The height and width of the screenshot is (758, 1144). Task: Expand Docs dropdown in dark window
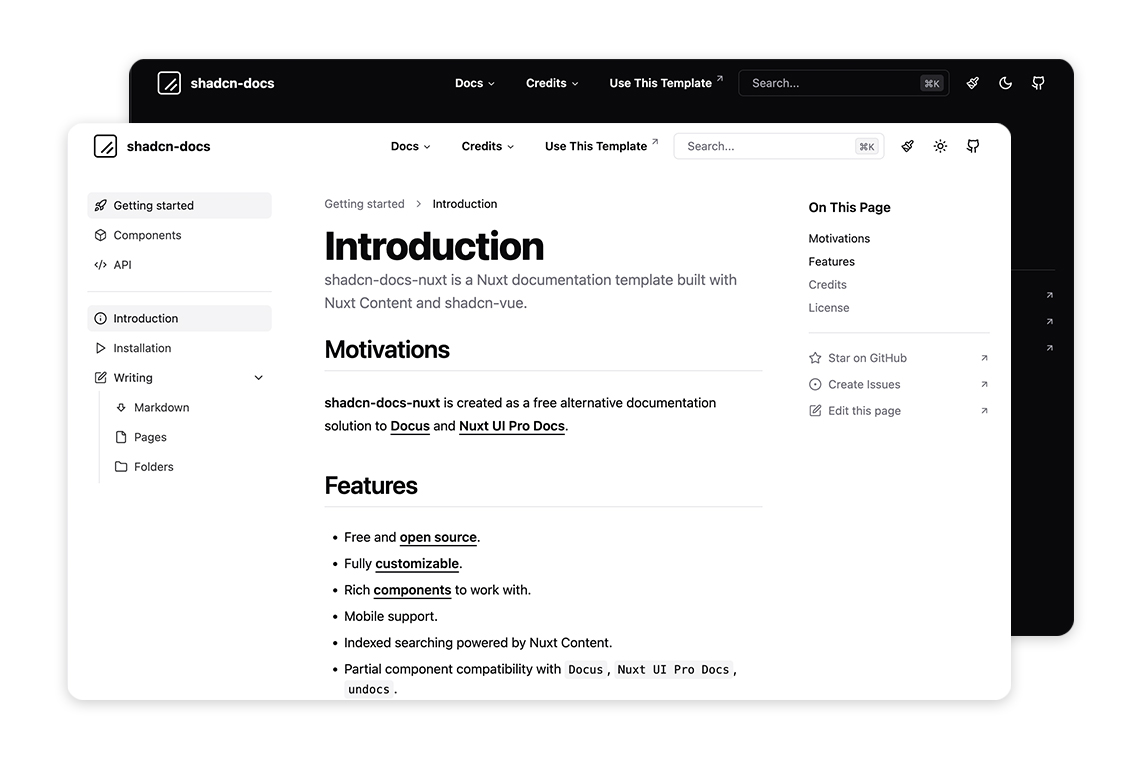point(475,83)
